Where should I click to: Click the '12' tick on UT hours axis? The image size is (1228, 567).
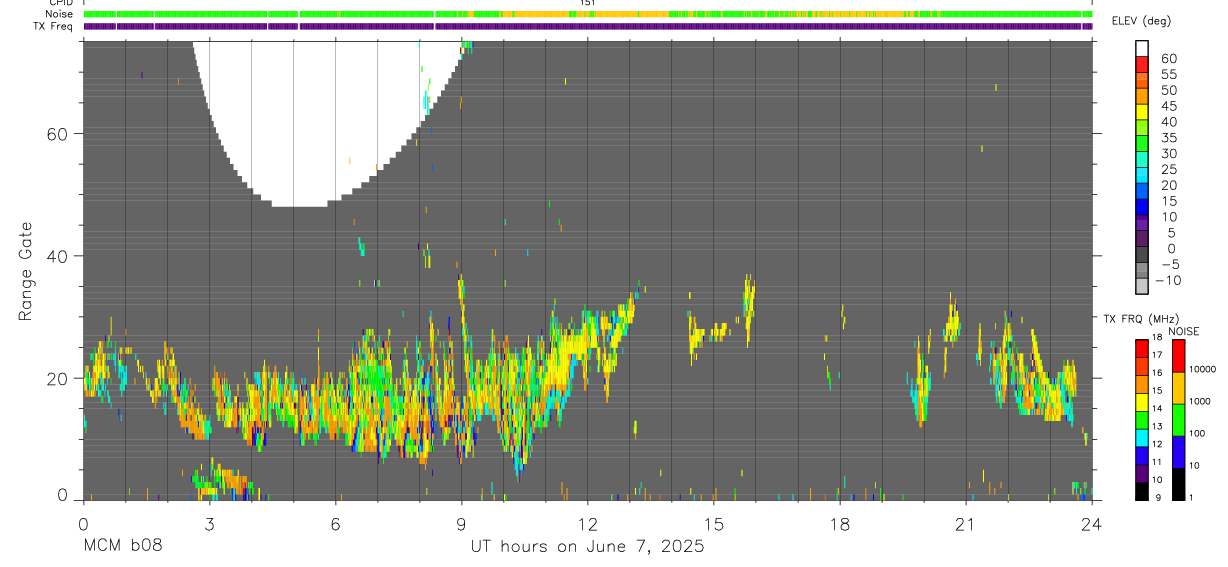tap(588, 524)
